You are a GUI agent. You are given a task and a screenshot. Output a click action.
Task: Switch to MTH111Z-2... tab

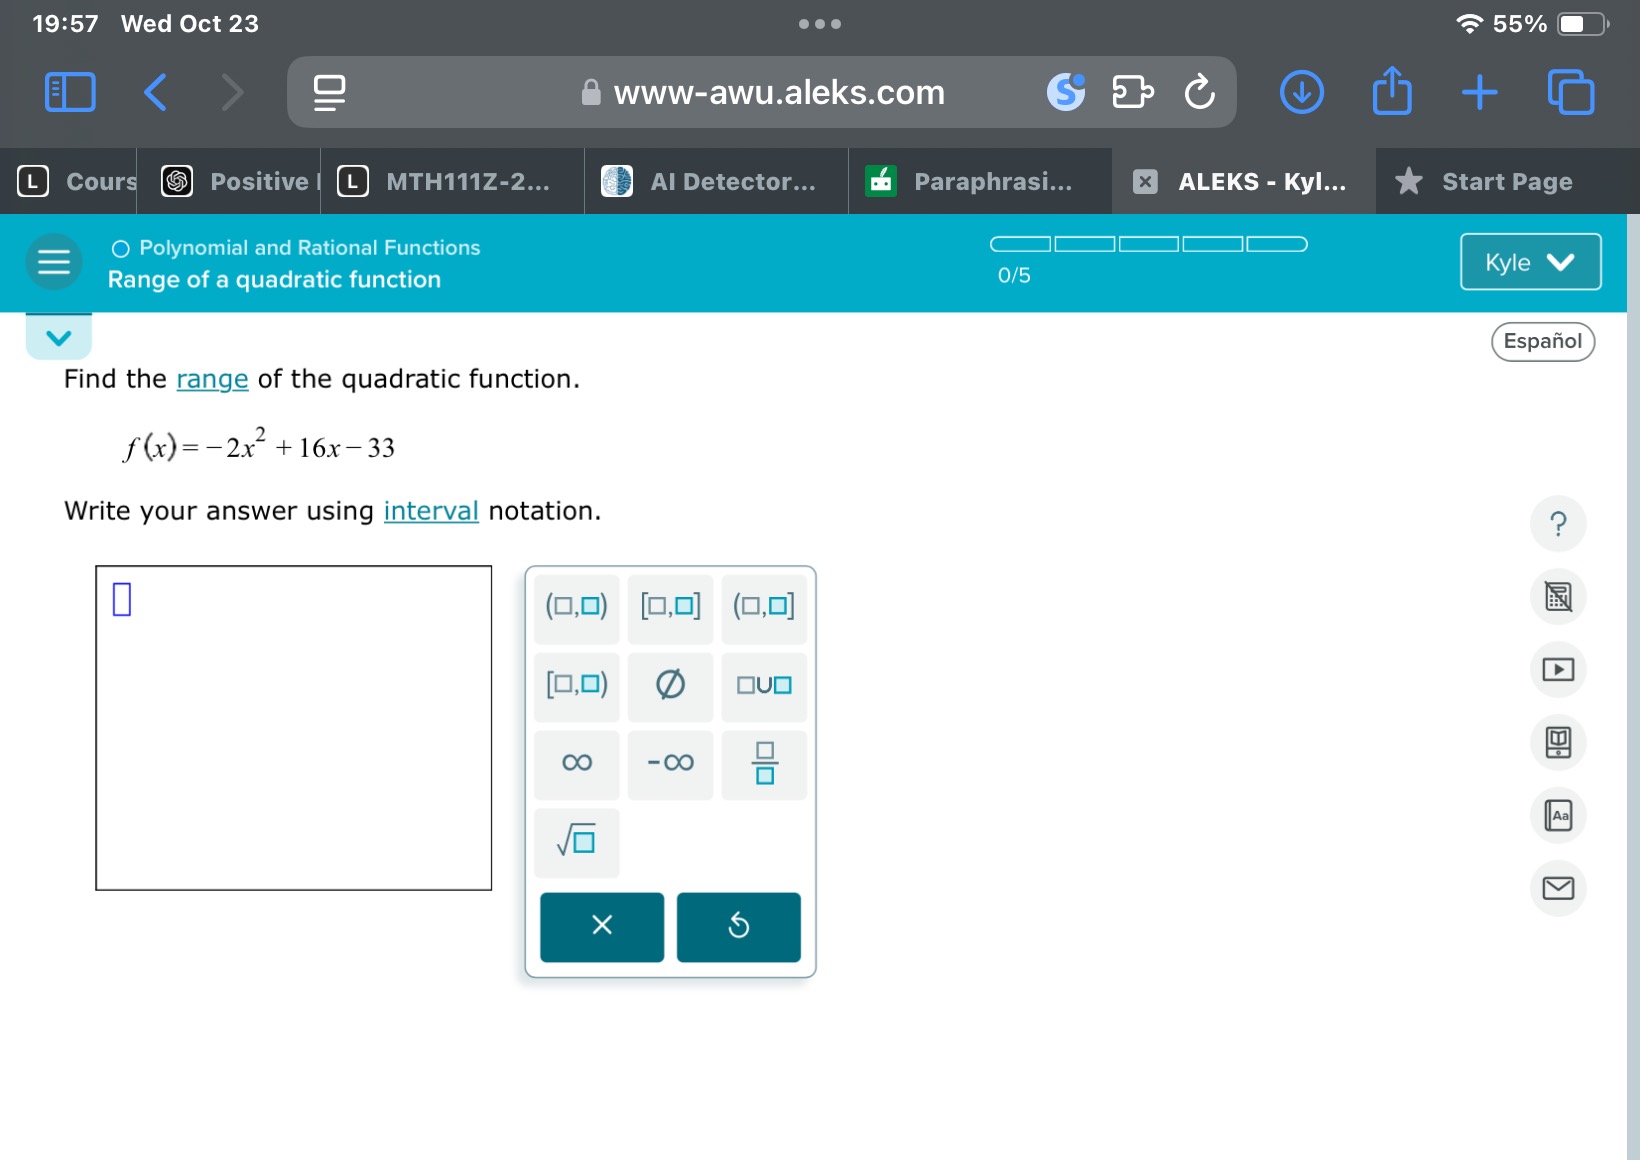coord(452,181)
